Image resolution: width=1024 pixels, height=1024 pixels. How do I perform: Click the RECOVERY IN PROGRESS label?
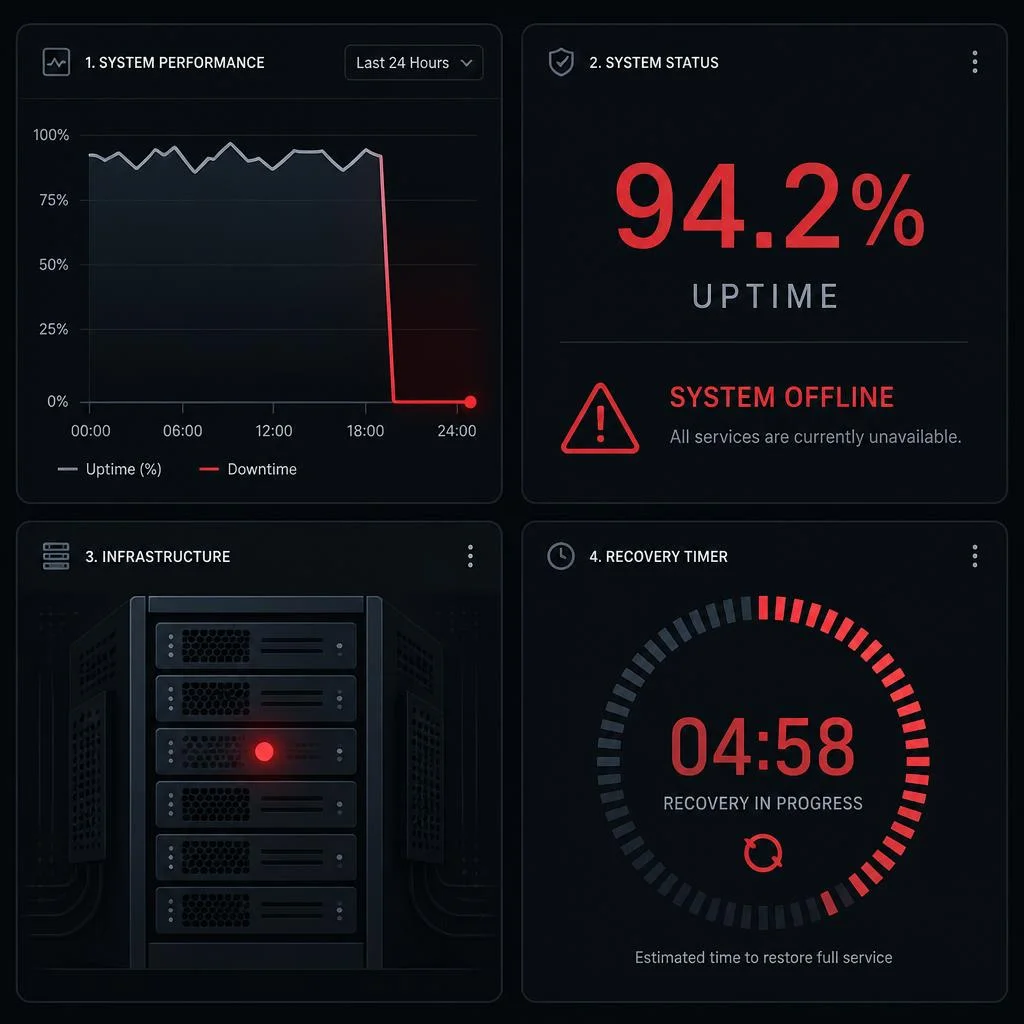763,803
